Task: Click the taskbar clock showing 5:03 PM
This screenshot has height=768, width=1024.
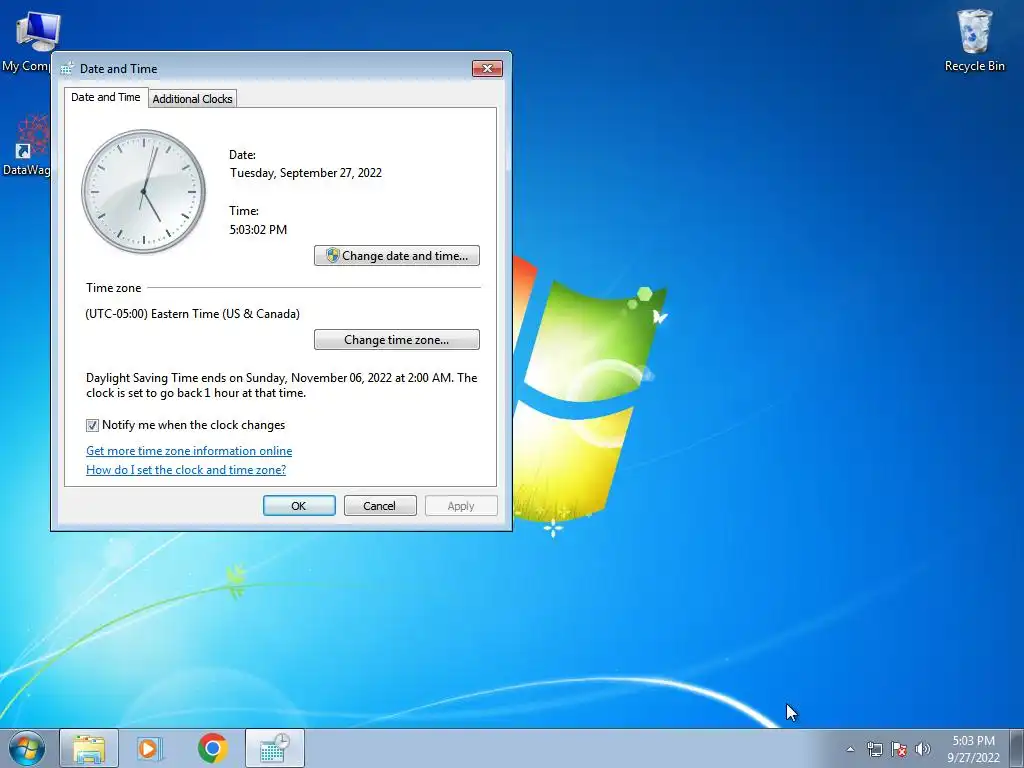Action: [973, 749]
